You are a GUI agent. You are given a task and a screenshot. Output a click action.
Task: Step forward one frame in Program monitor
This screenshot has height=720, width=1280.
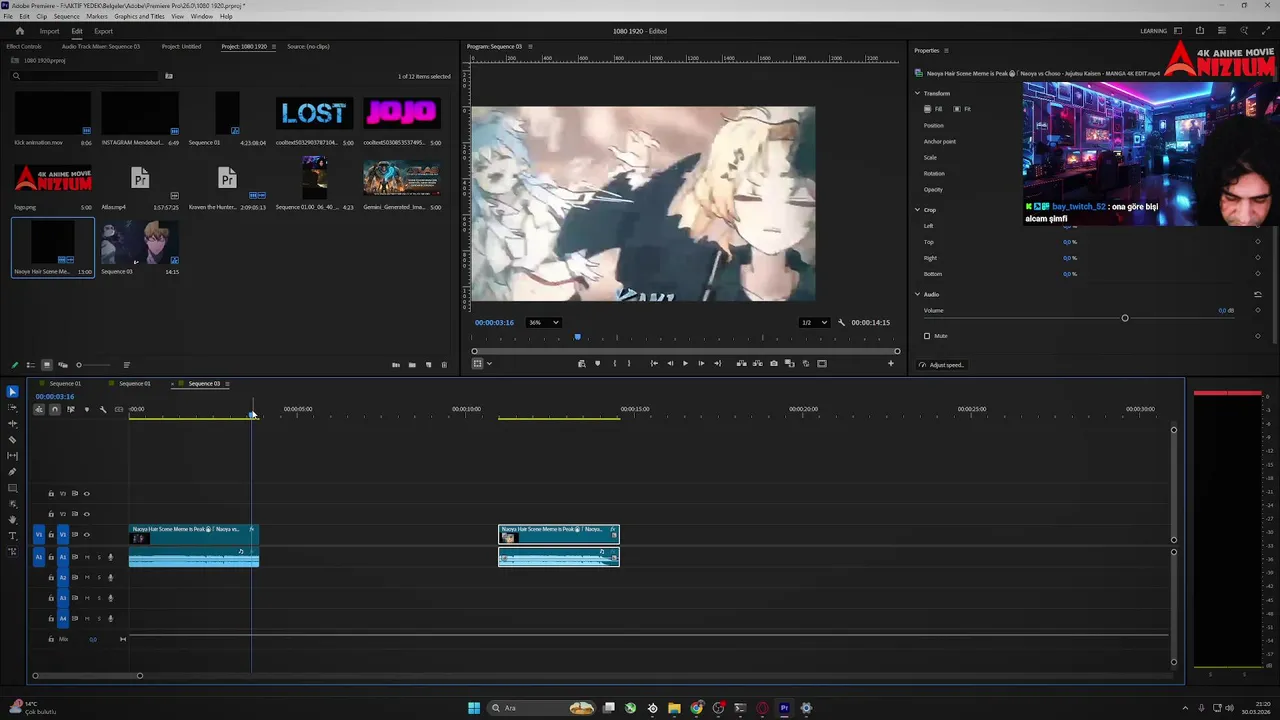(x=700, y=363)
